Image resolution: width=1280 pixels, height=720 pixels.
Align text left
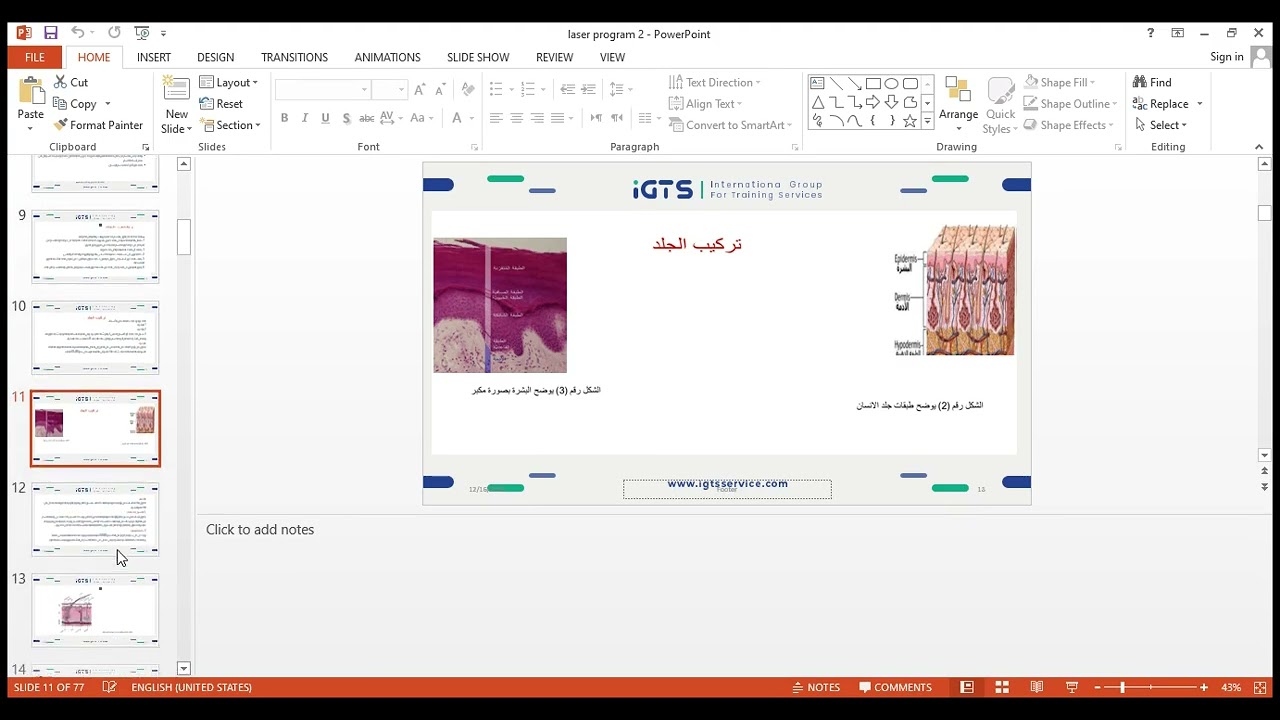(x=496, y=118)
